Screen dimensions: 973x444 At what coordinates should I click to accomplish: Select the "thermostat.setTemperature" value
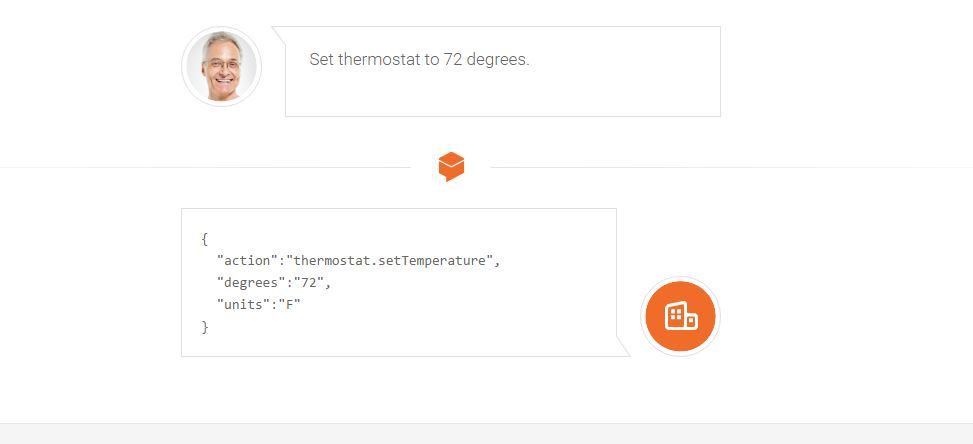[391, 261]
